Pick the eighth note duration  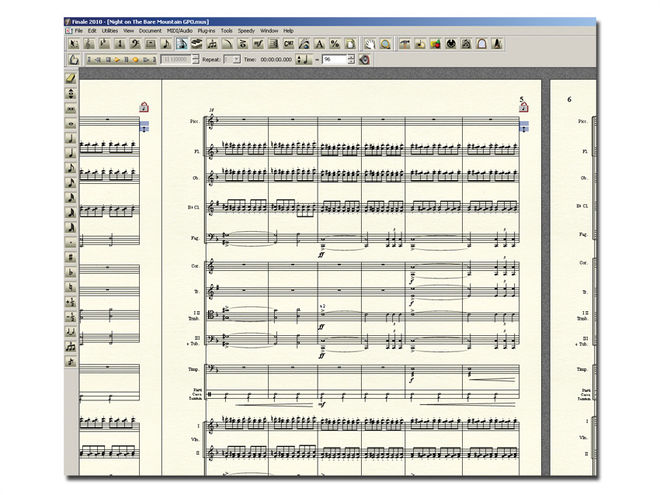click(x=71, y=168)
